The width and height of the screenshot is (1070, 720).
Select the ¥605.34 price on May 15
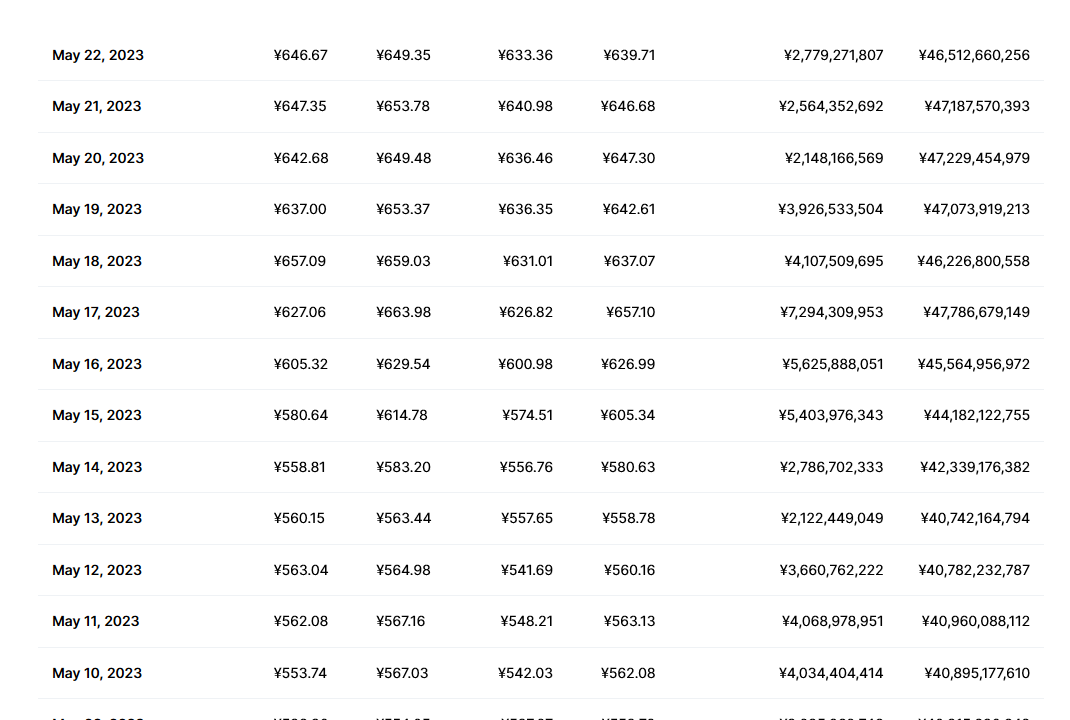click(x=627, y=415)
